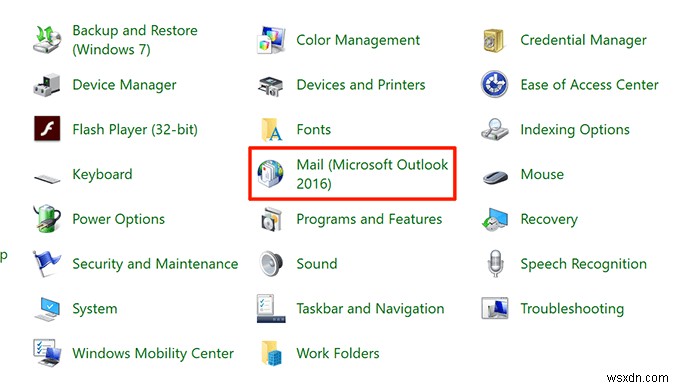Click the Ease of Access Center icon
Screen dimensions: 680x388
pos(494,84)
